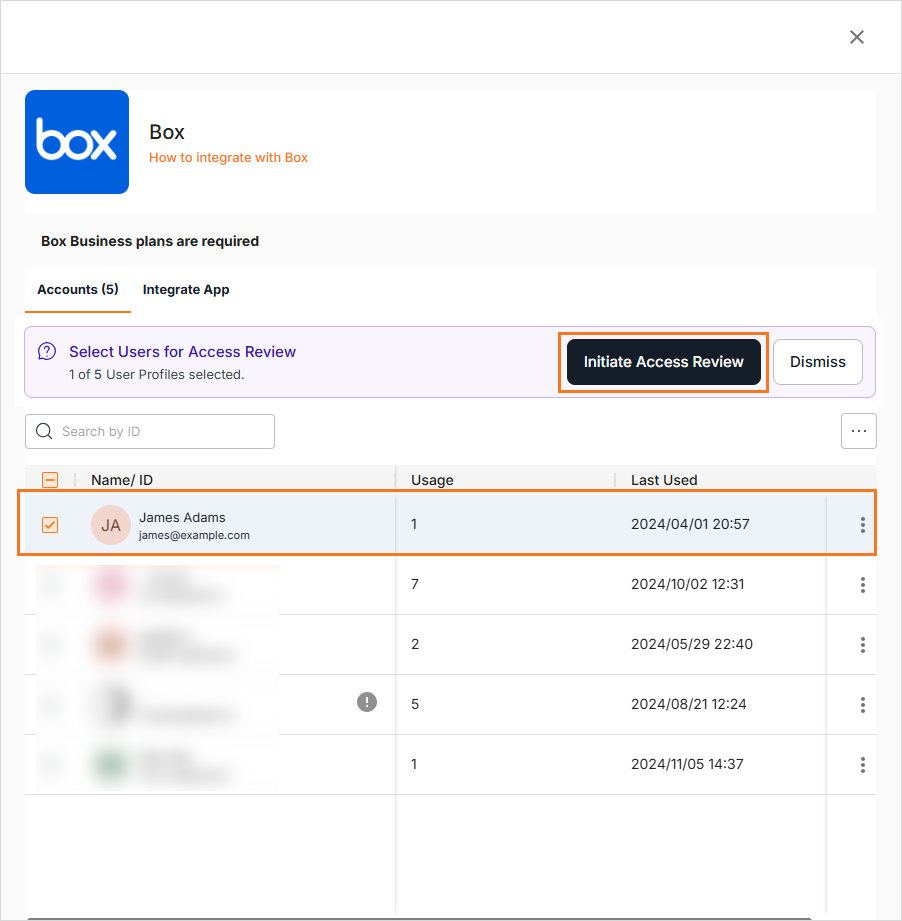Uncheck the James Adams checkbox

tap(50, 525)
